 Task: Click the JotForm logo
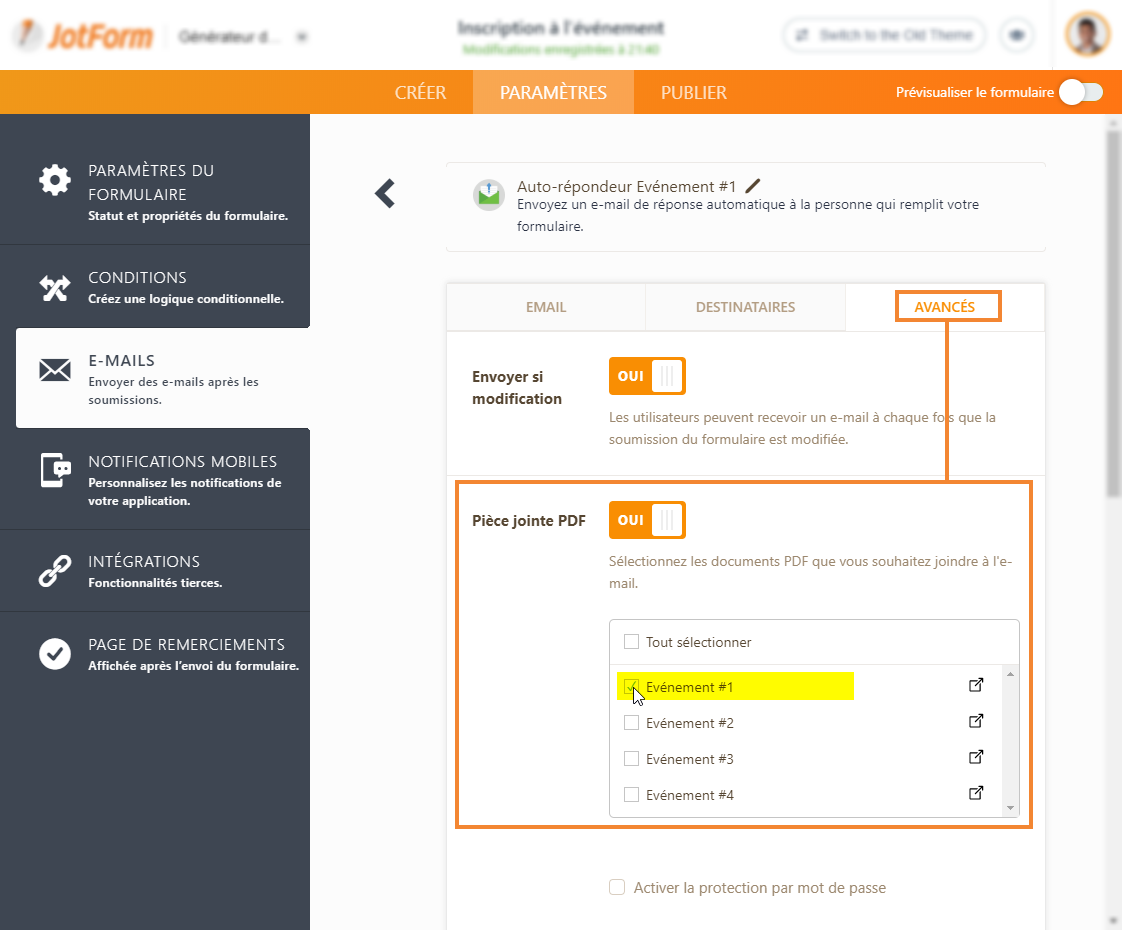point(84,36)
